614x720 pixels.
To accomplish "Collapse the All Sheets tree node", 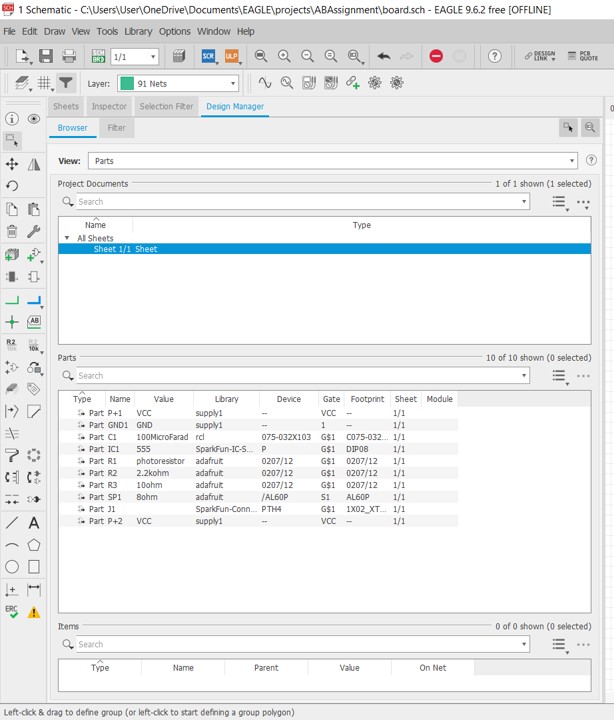I will point(67,238).
